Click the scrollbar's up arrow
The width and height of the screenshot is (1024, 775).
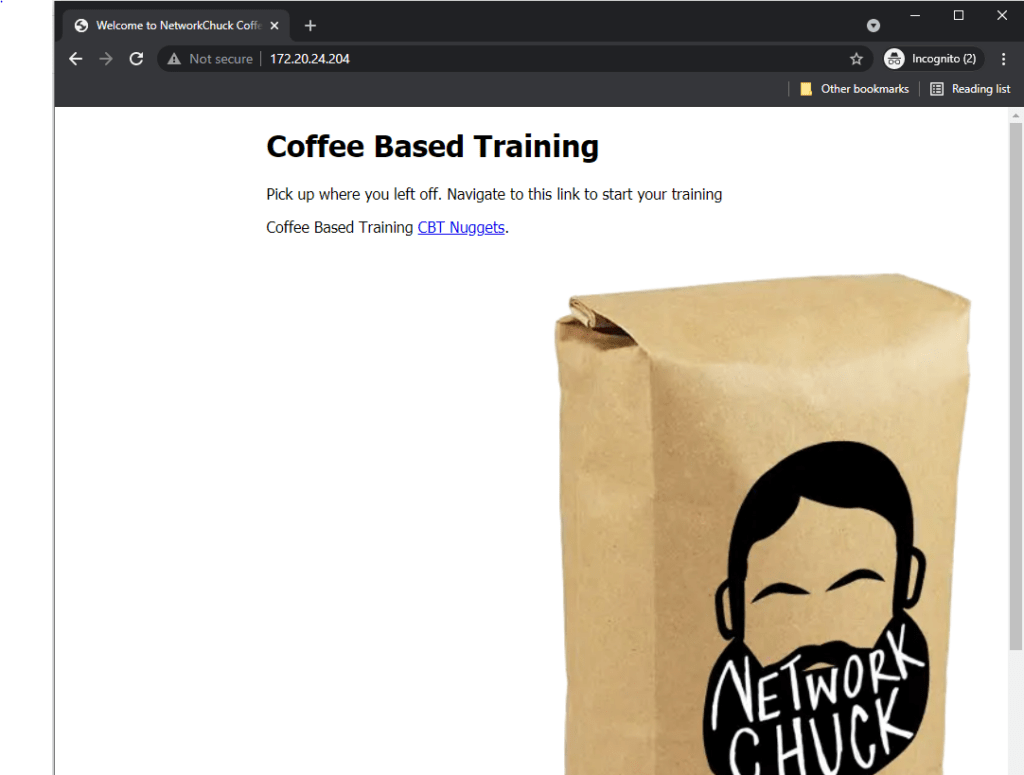[1015, 116]
